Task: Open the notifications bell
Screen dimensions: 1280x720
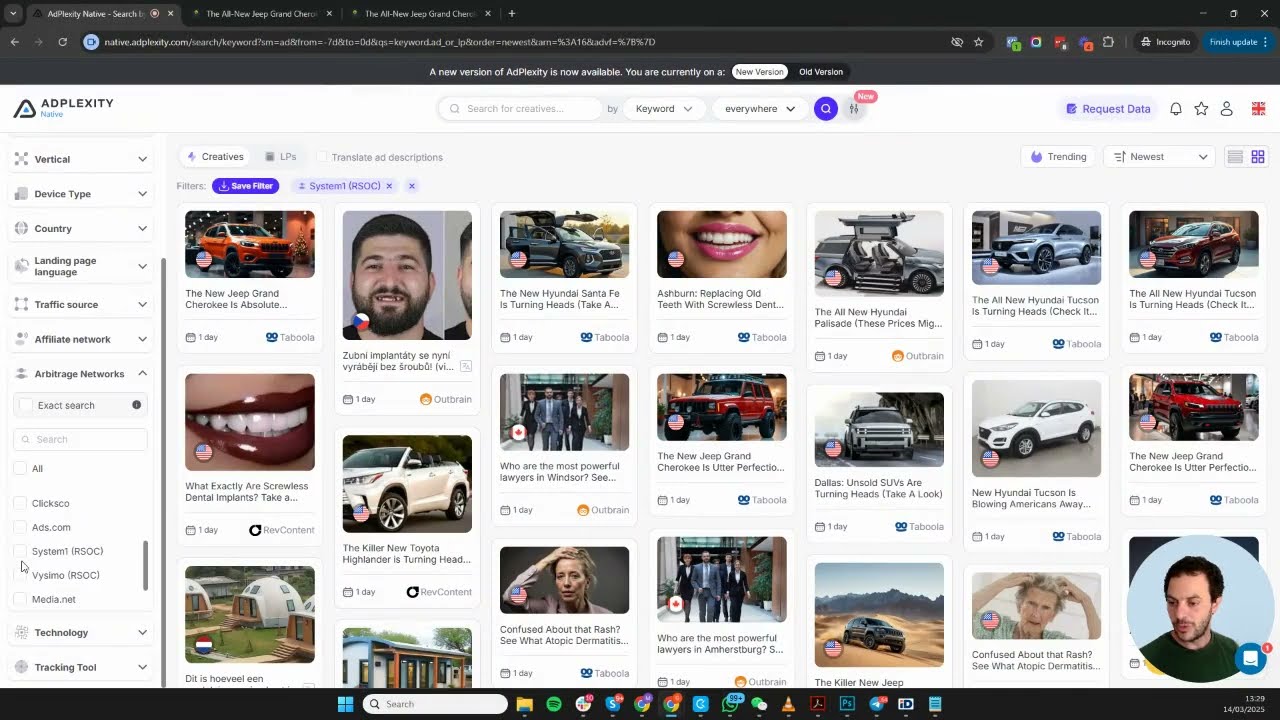Action: 1176,109
